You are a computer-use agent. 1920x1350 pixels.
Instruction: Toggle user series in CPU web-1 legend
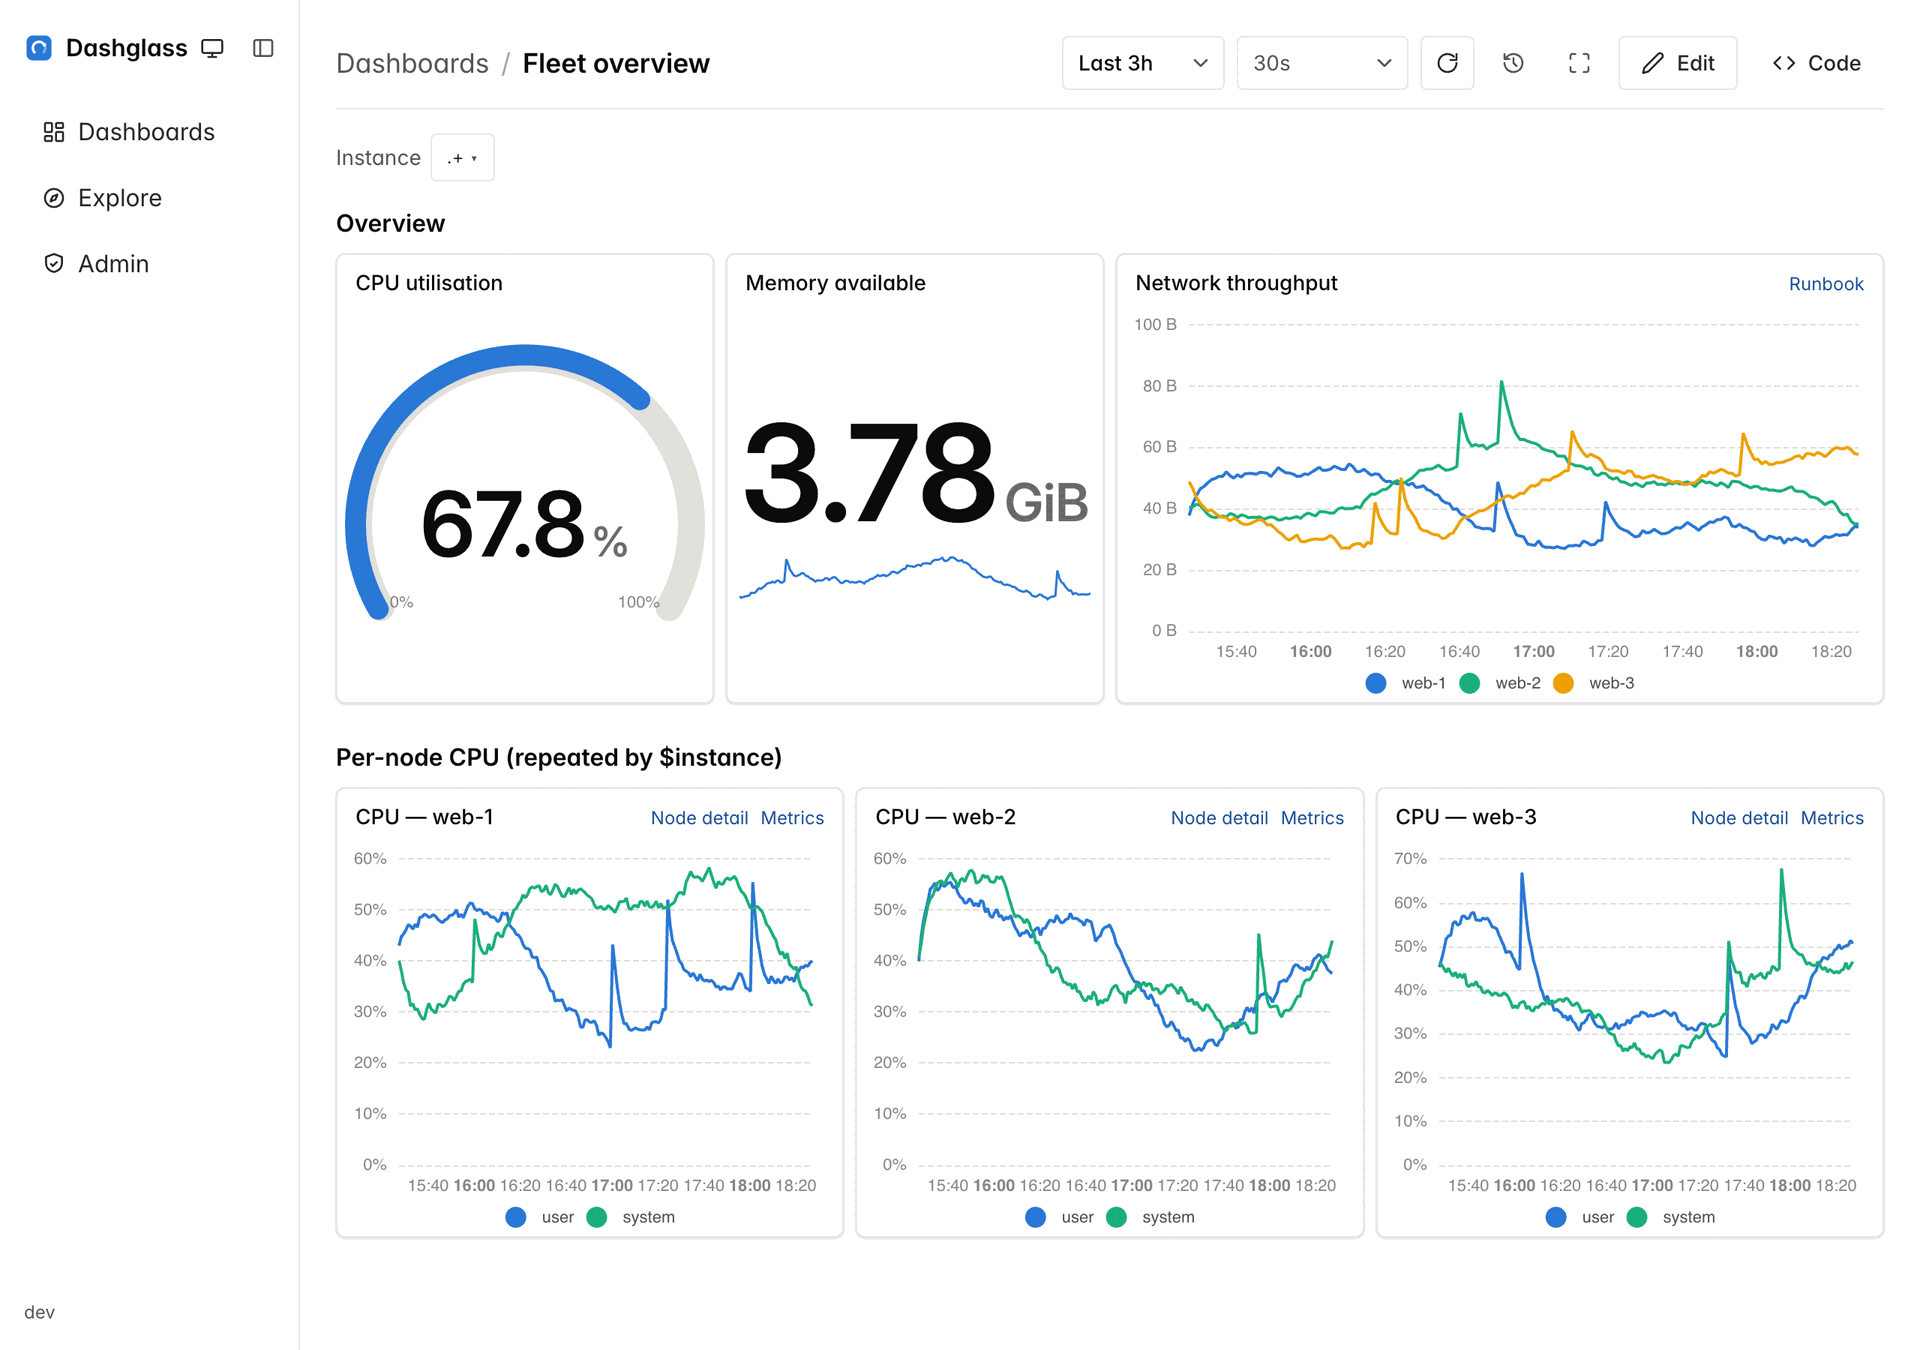point(541,1217)
